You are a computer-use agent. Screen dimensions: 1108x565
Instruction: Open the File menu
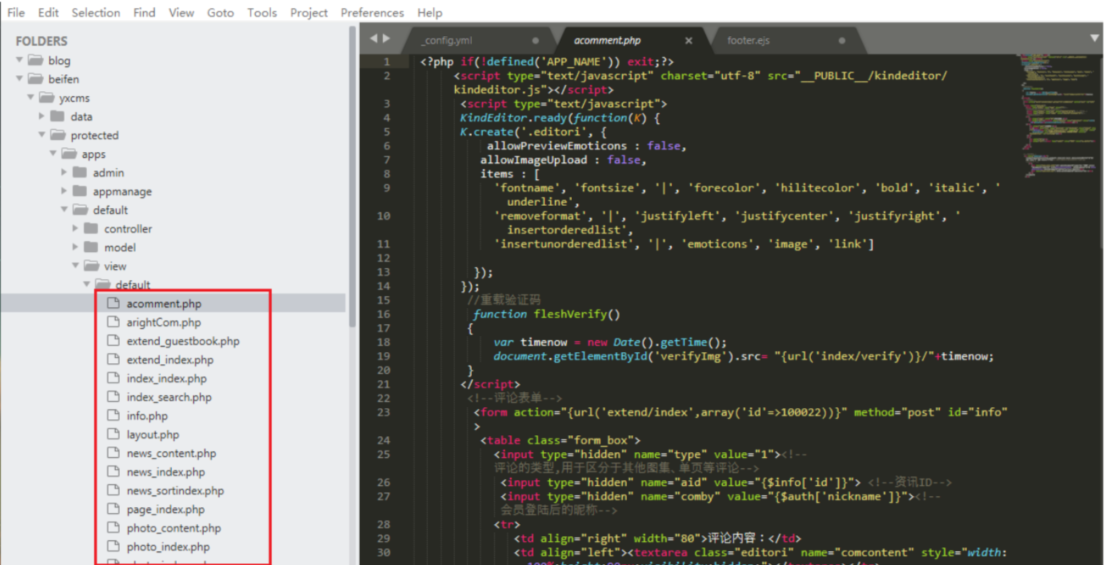coord(16,13)
